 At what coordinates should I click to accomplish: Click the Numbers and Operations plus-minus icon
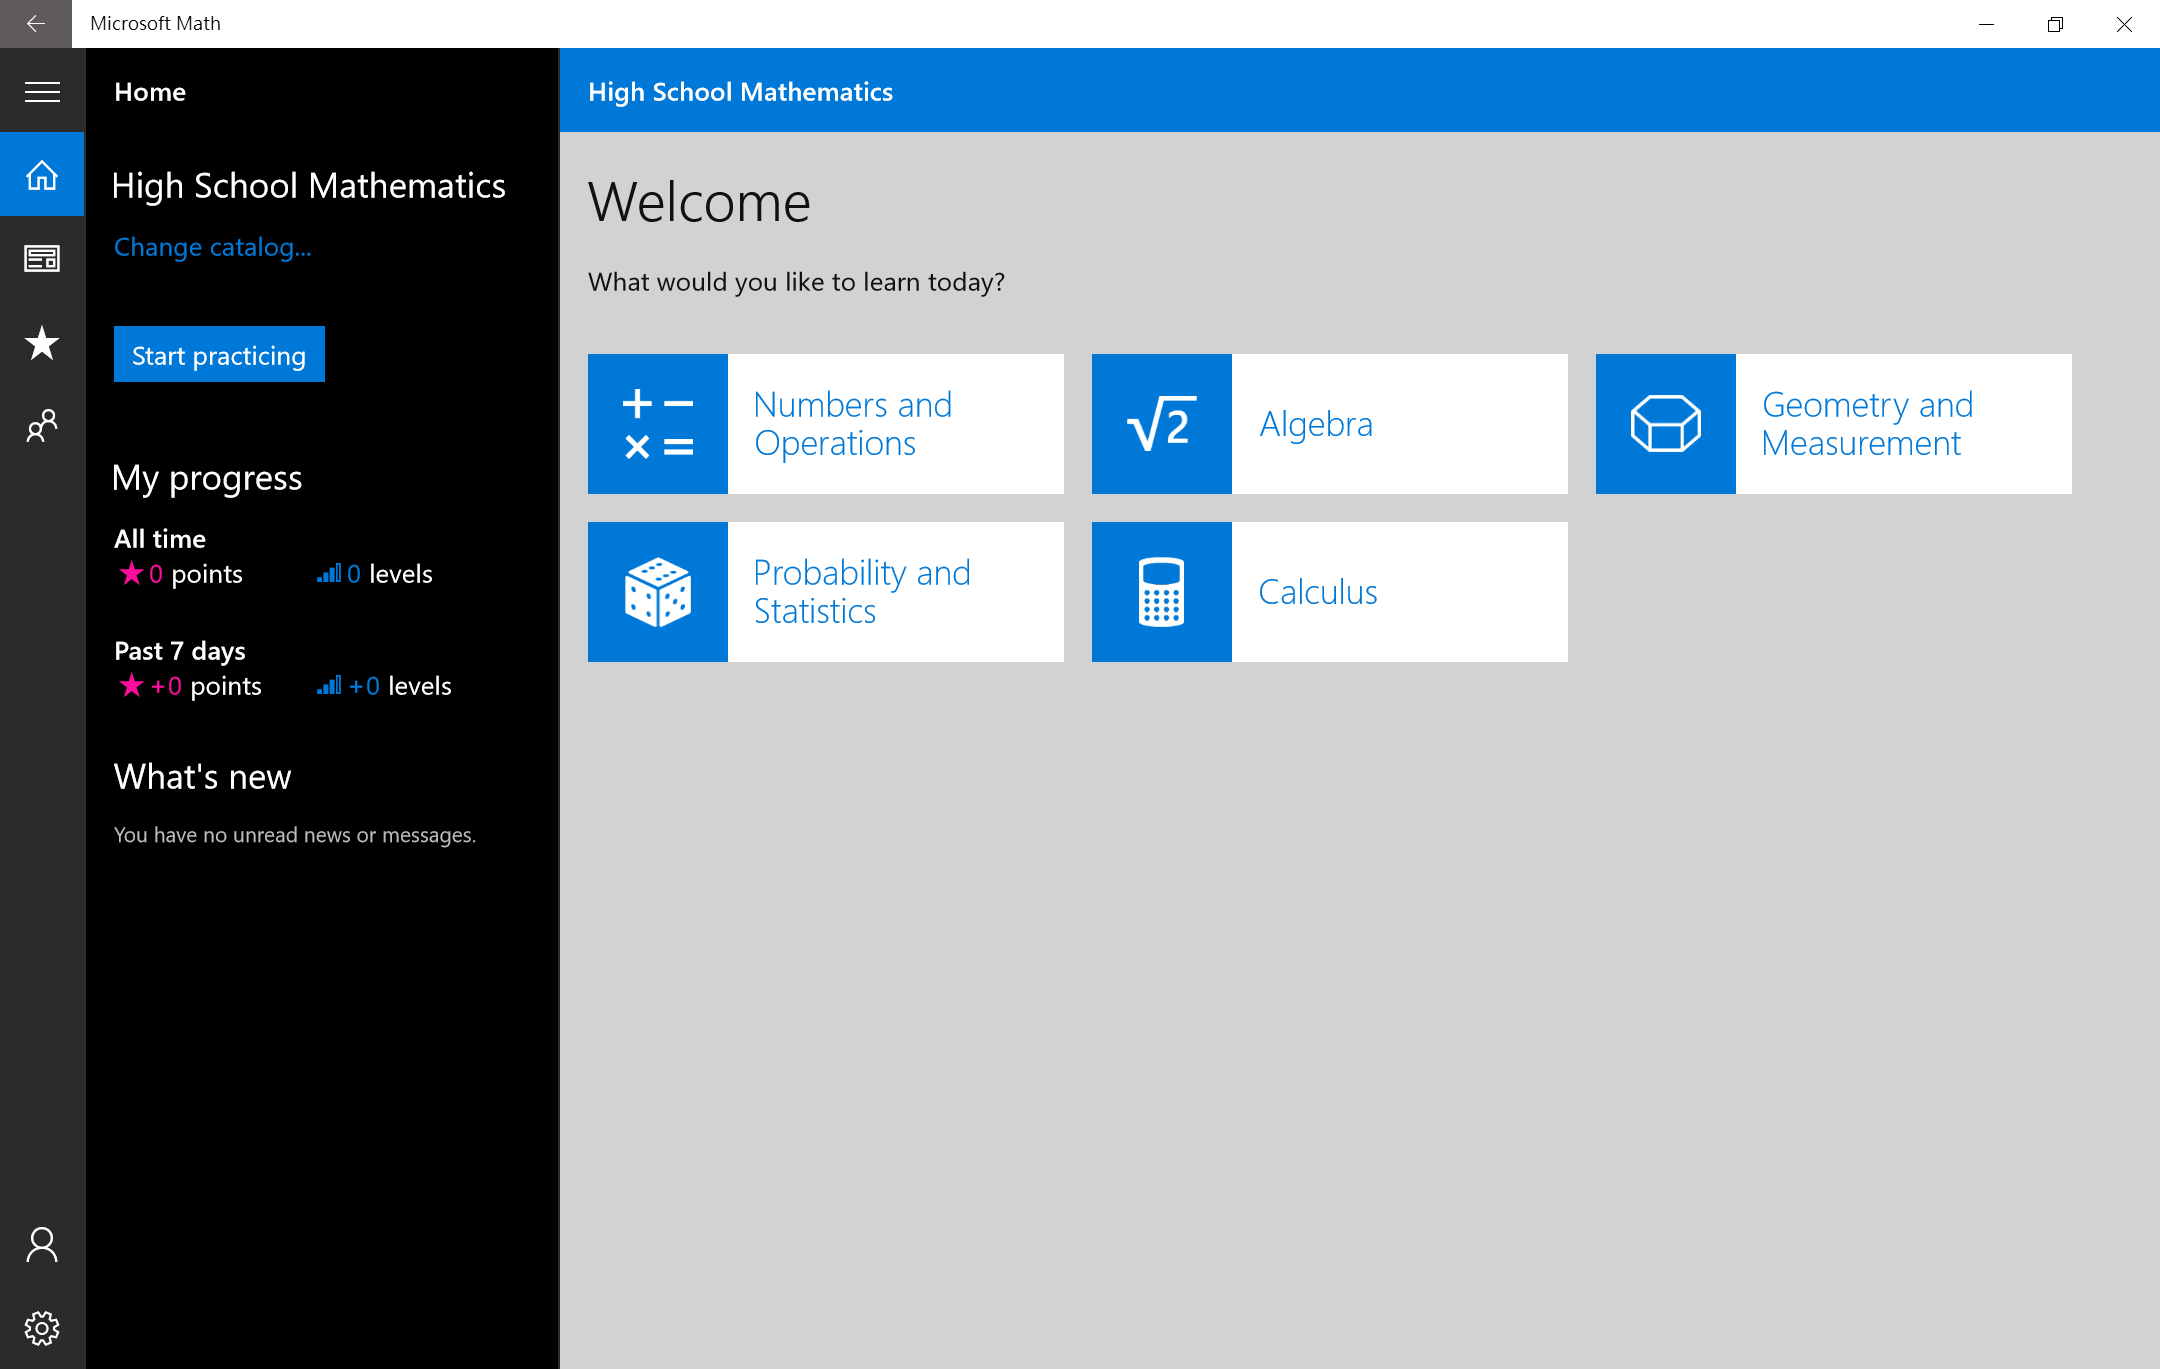point(658,424)
